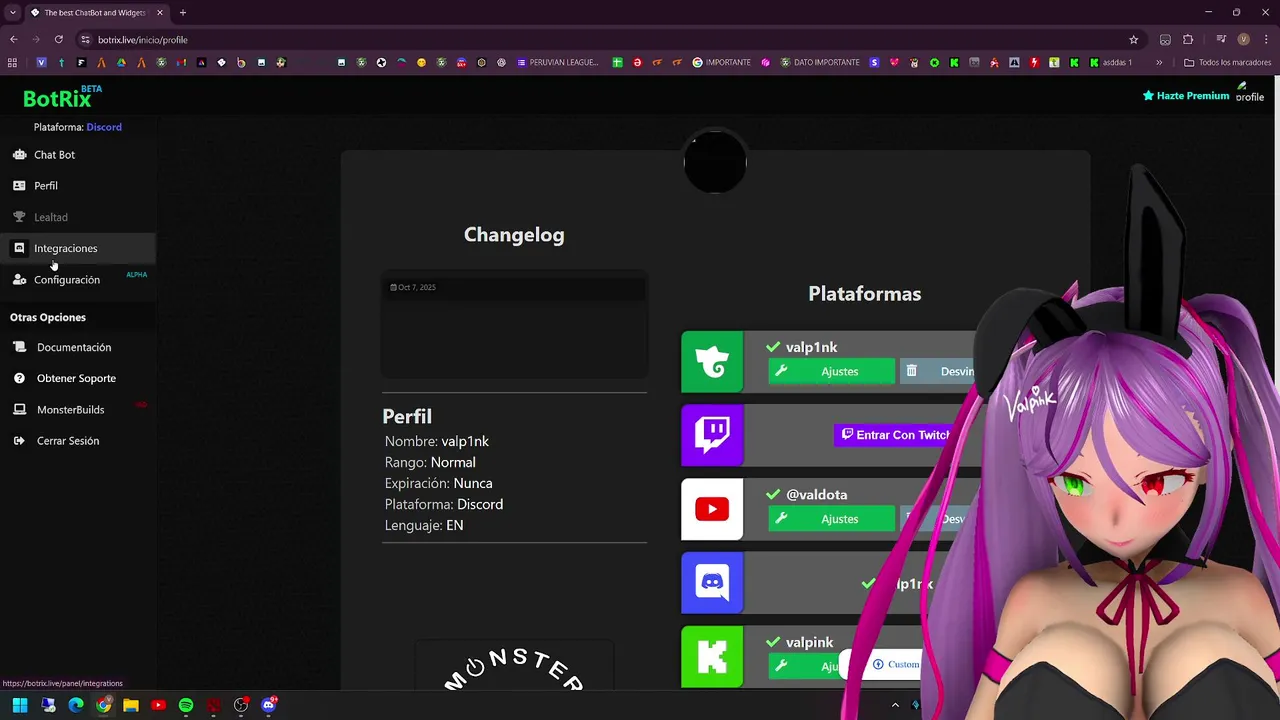
Task: Click the Chat Bot robot icon
Action: (19, 155)
